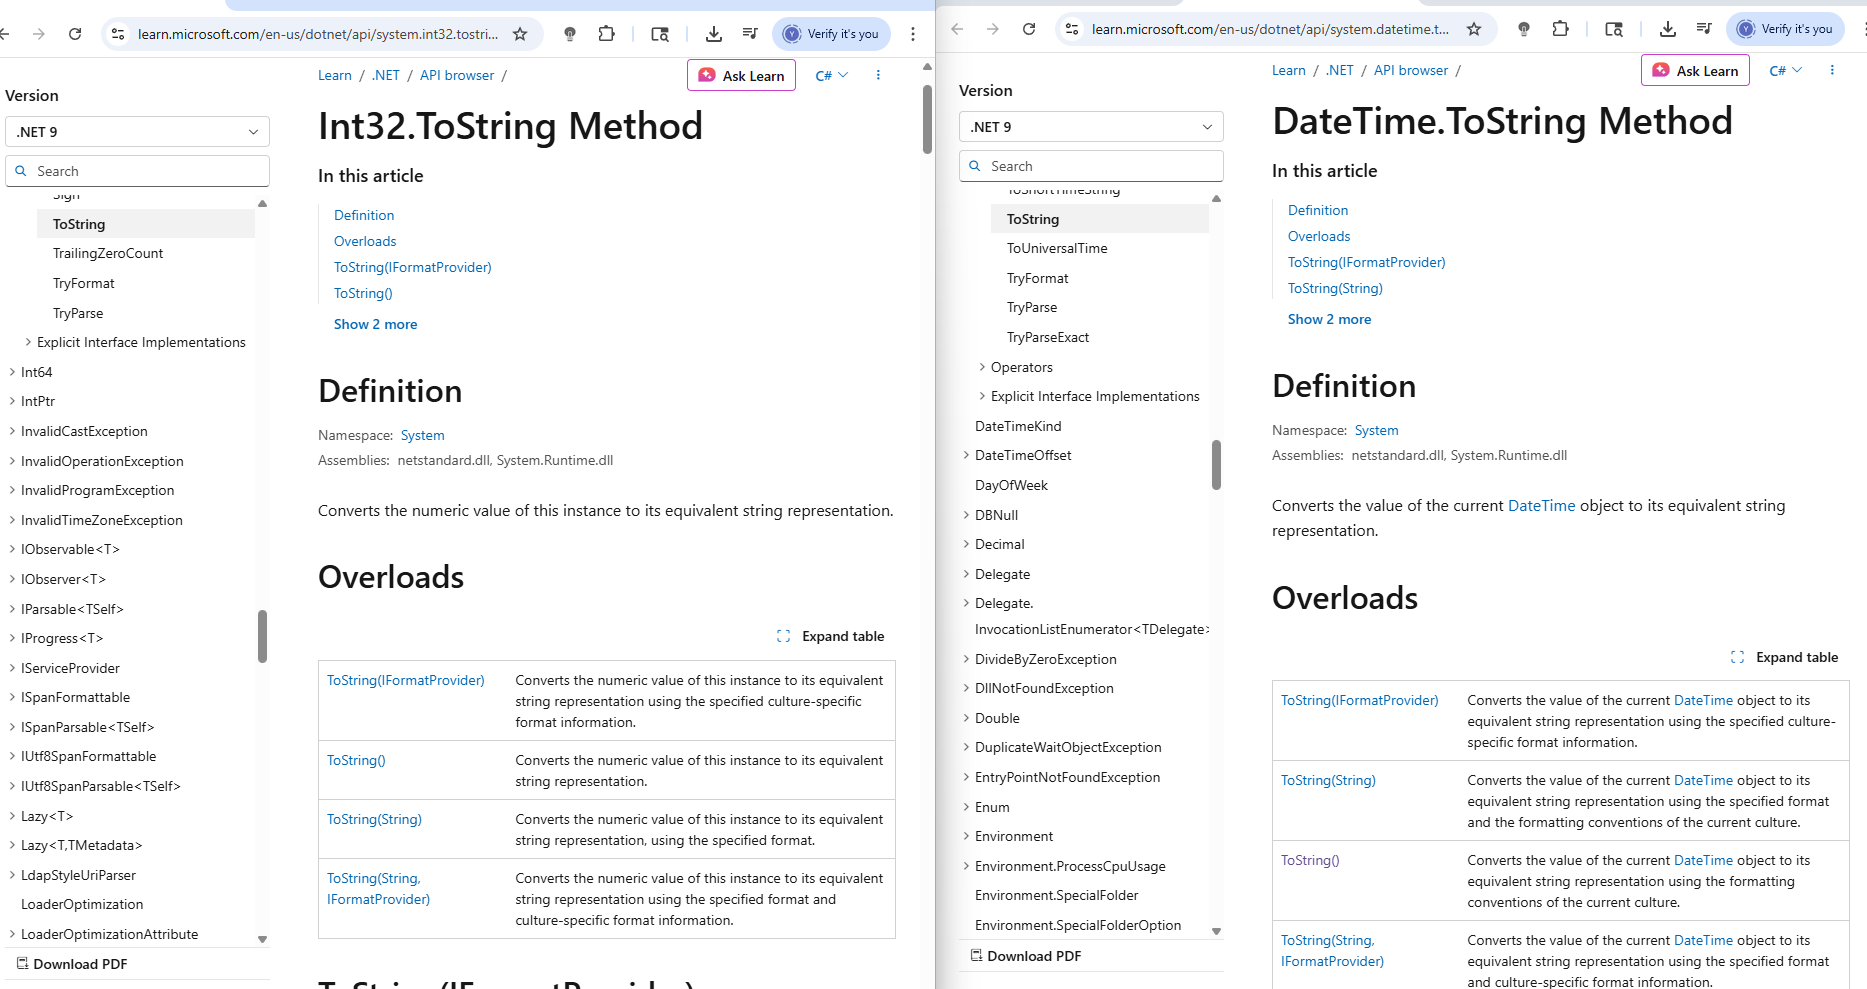Click the media control icon in the left browser
Viewport: 1867px width, 989px height.
click(x=750, y=34)
